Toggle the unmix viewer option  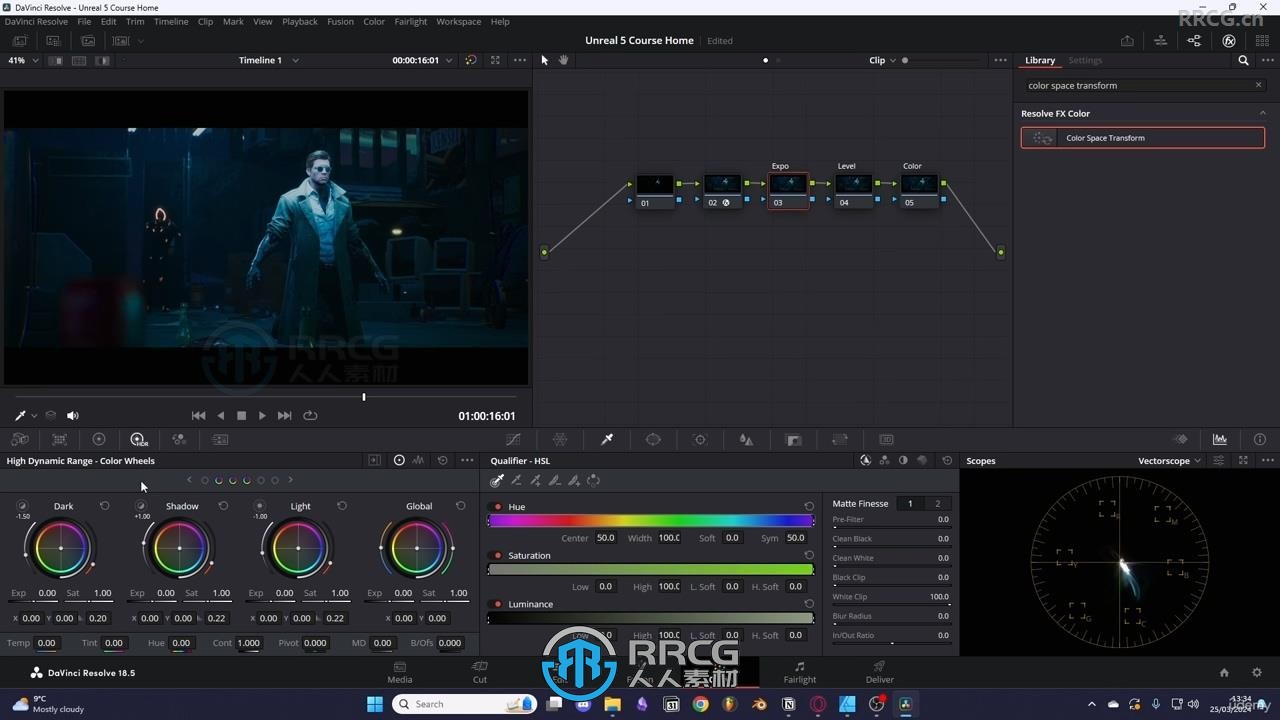pos(51,415)
